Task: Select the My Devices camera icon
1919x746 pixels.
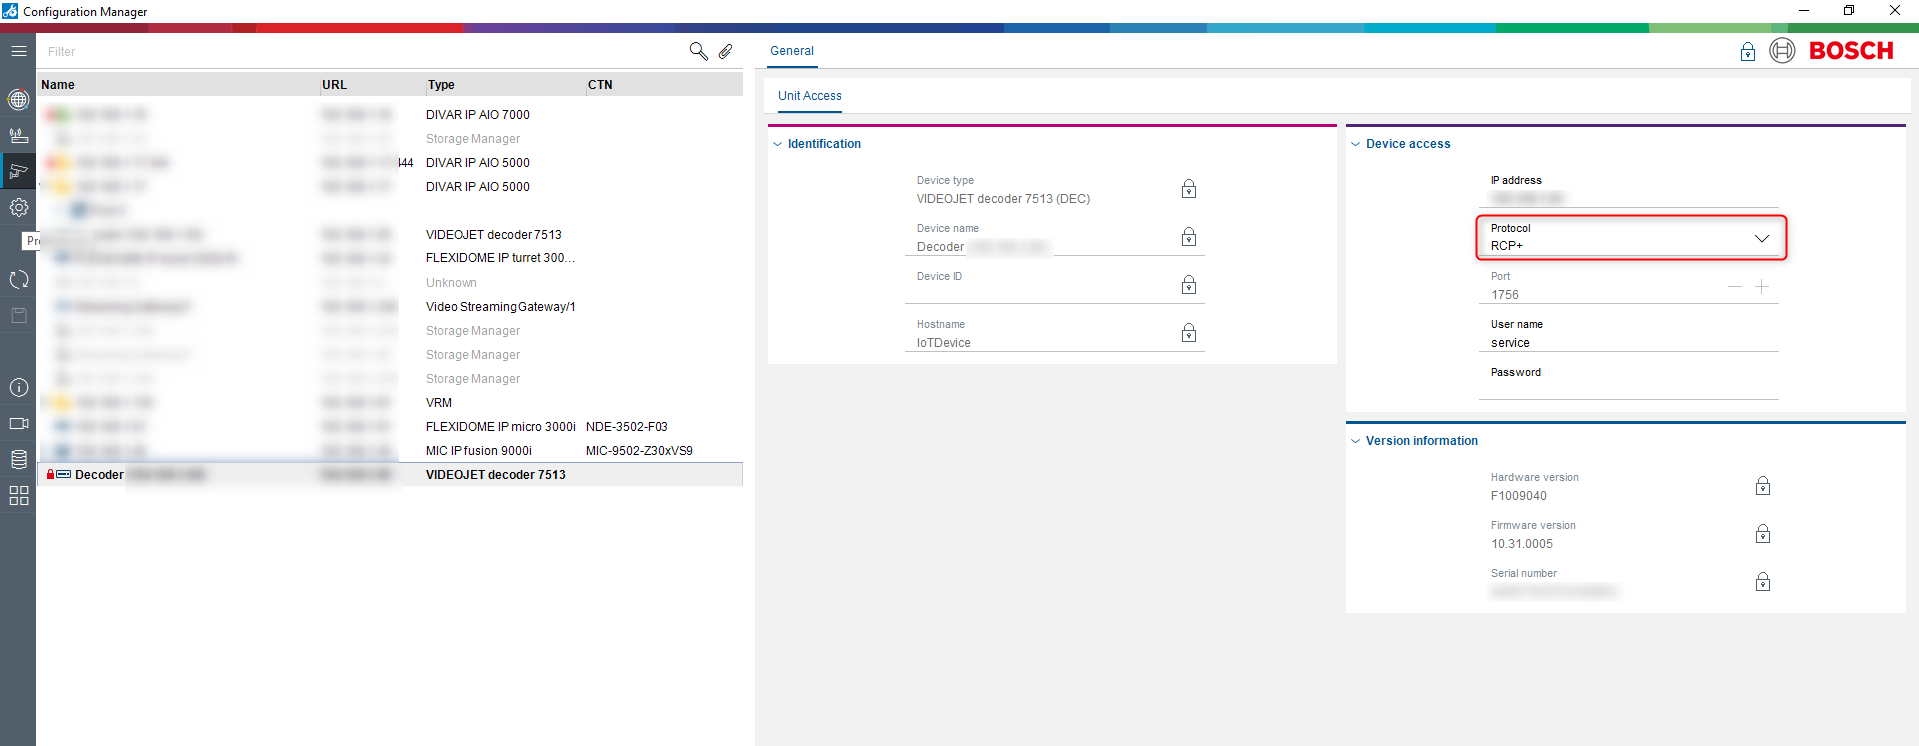Action: (x=18, y=171)
